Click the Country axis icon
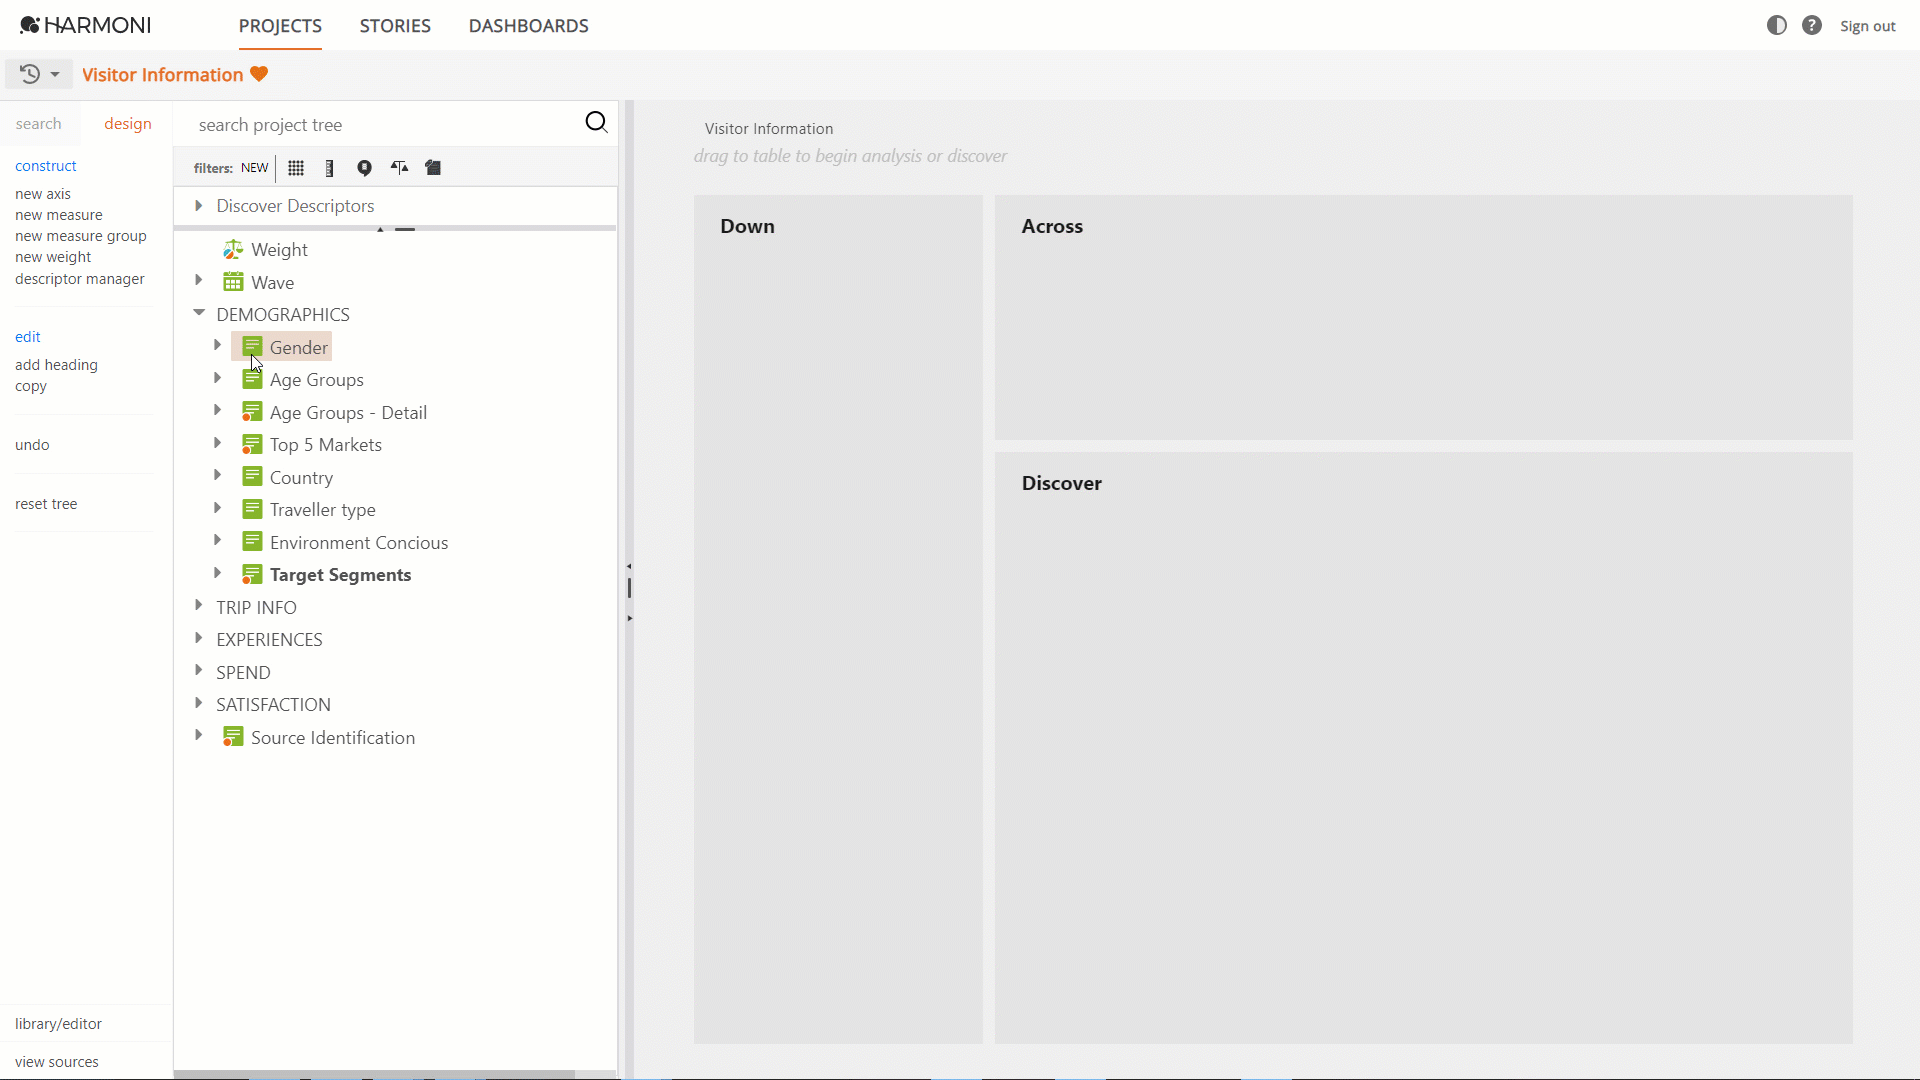Viewport: 1920px width, 1080px height. click(252, 477)
